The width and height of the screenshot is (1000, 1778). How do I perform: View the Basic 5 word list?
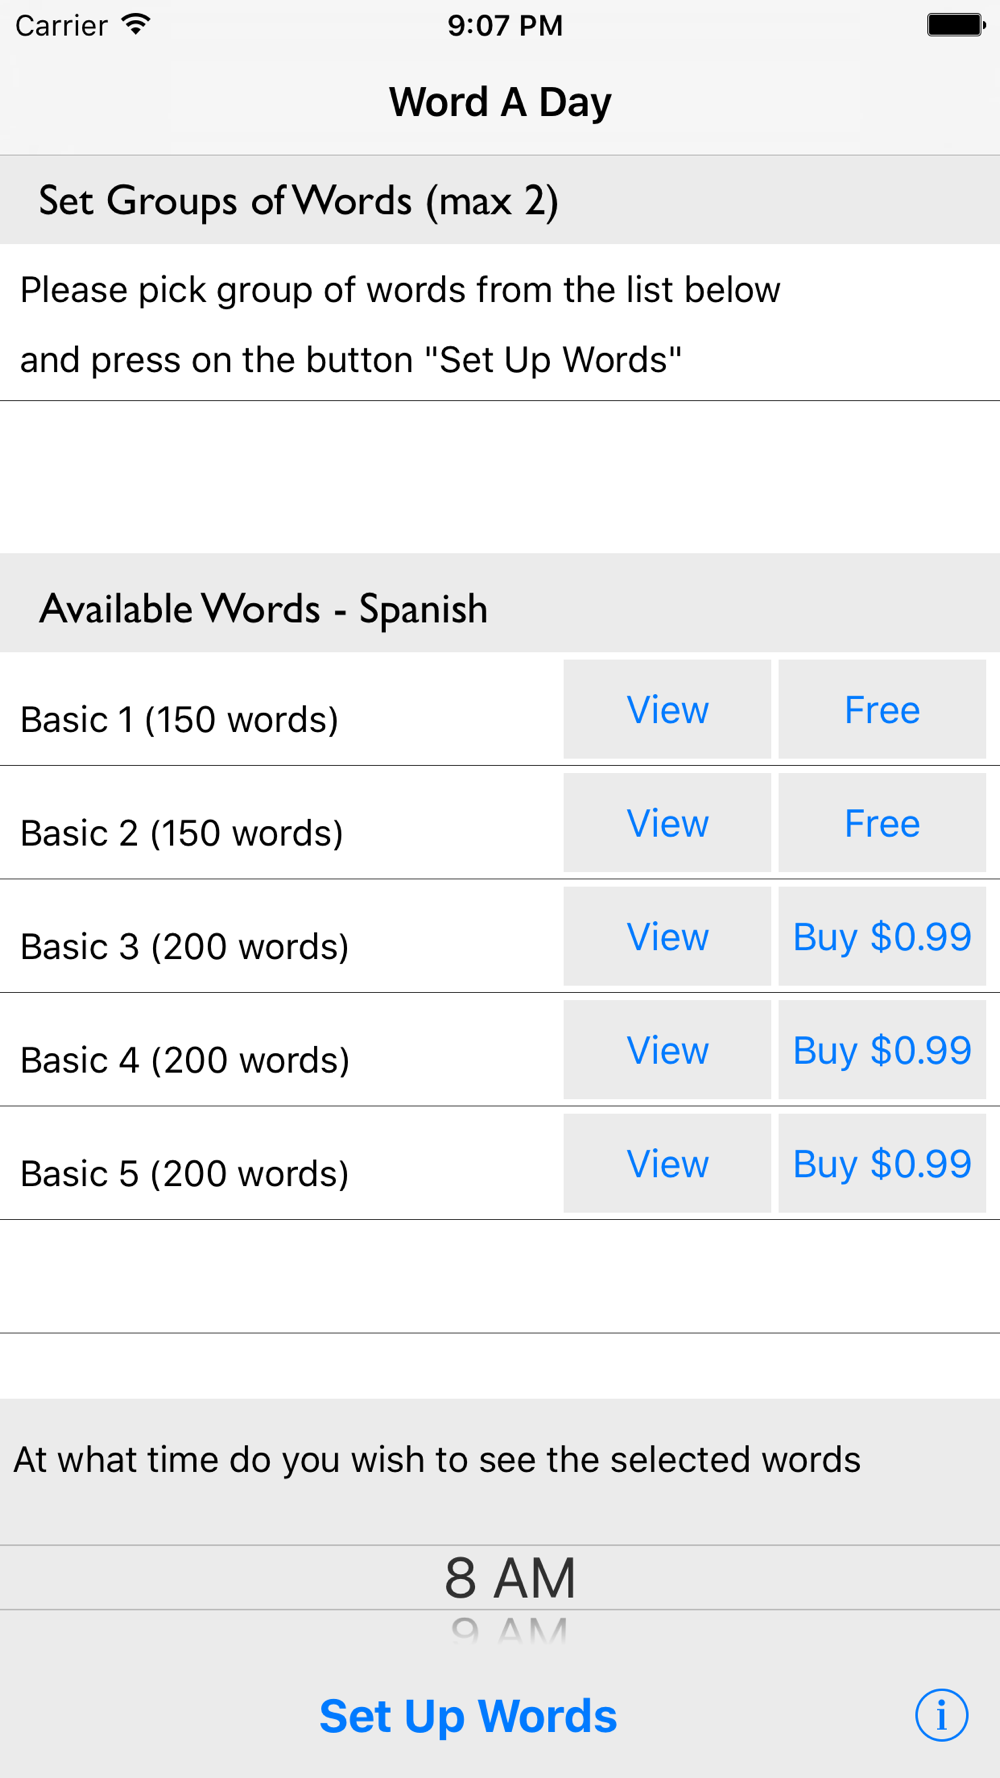point(667,1164)
